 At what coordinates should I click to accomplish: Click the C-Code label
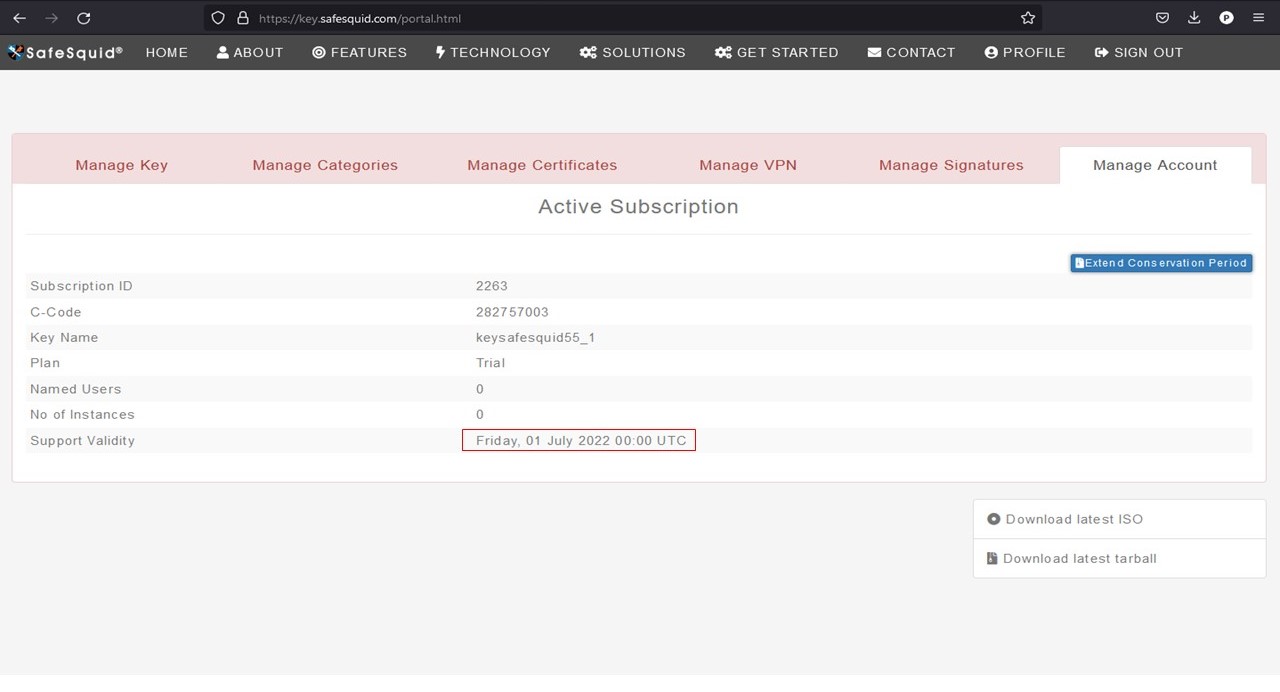pos(55,312)
